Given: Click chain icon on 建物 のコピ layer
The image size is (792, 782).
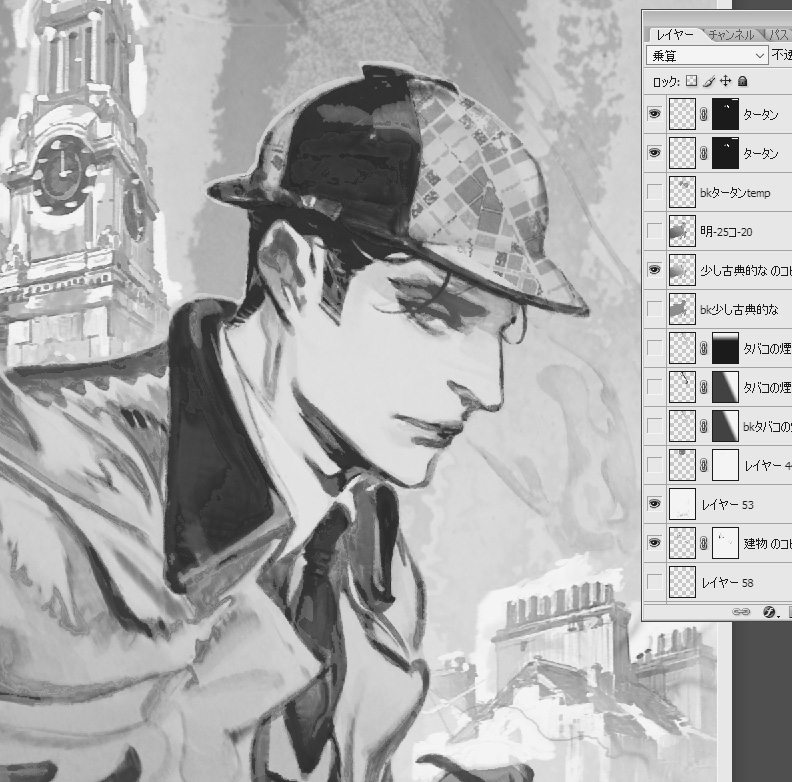Looking at the screenshot, I should pos(704,543).
